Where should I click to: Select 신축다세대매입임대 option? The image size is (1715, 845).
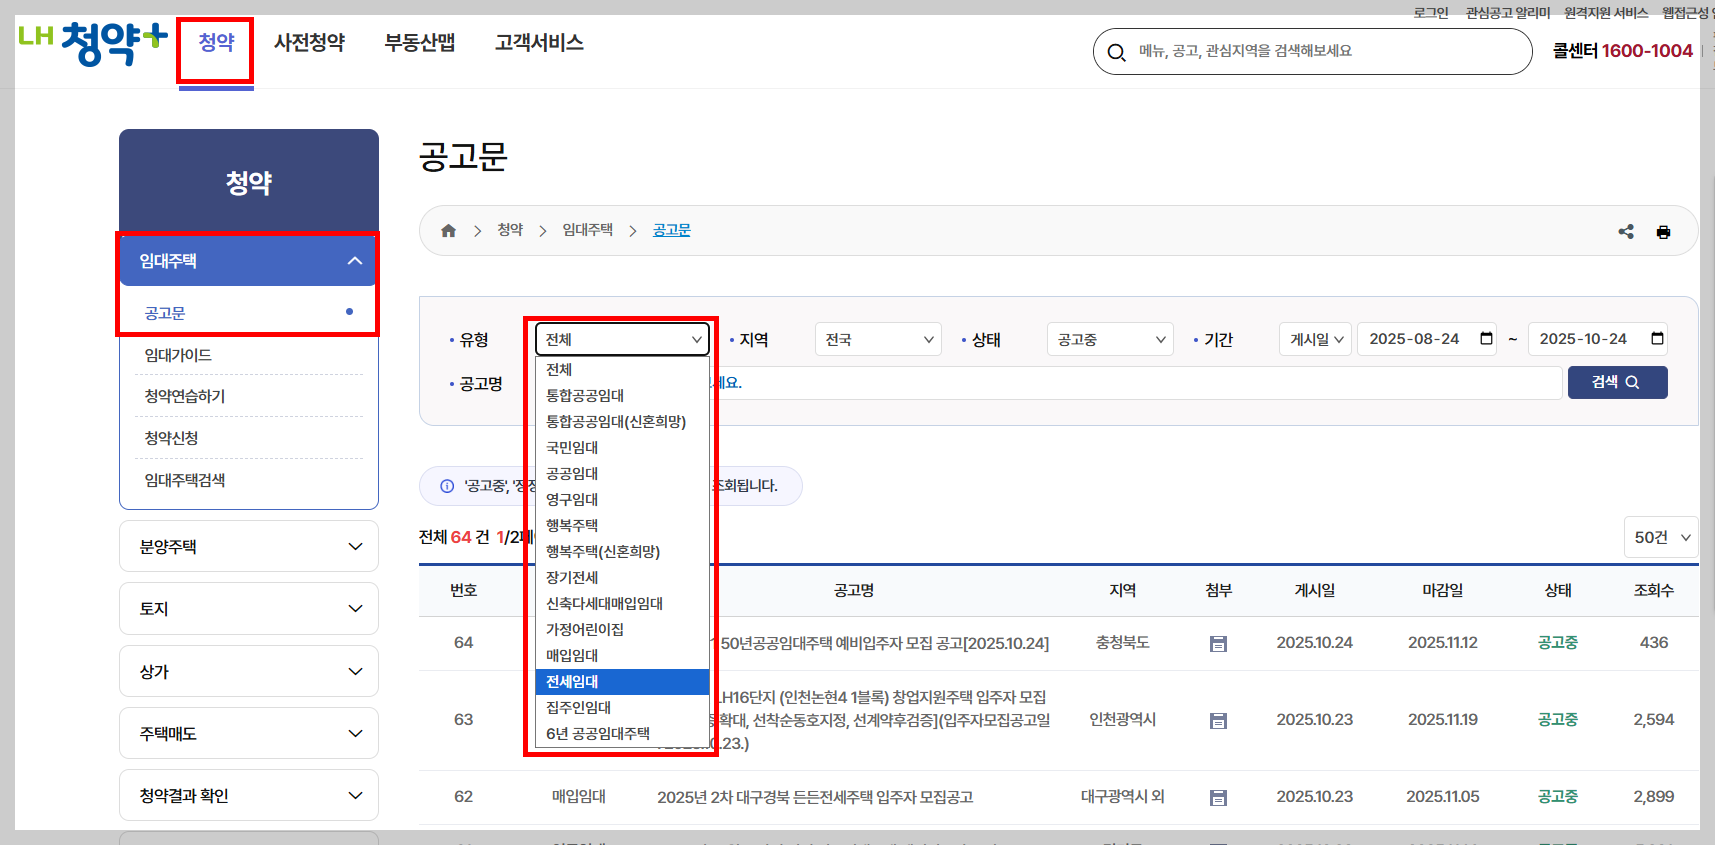click(x=622, y=604)
